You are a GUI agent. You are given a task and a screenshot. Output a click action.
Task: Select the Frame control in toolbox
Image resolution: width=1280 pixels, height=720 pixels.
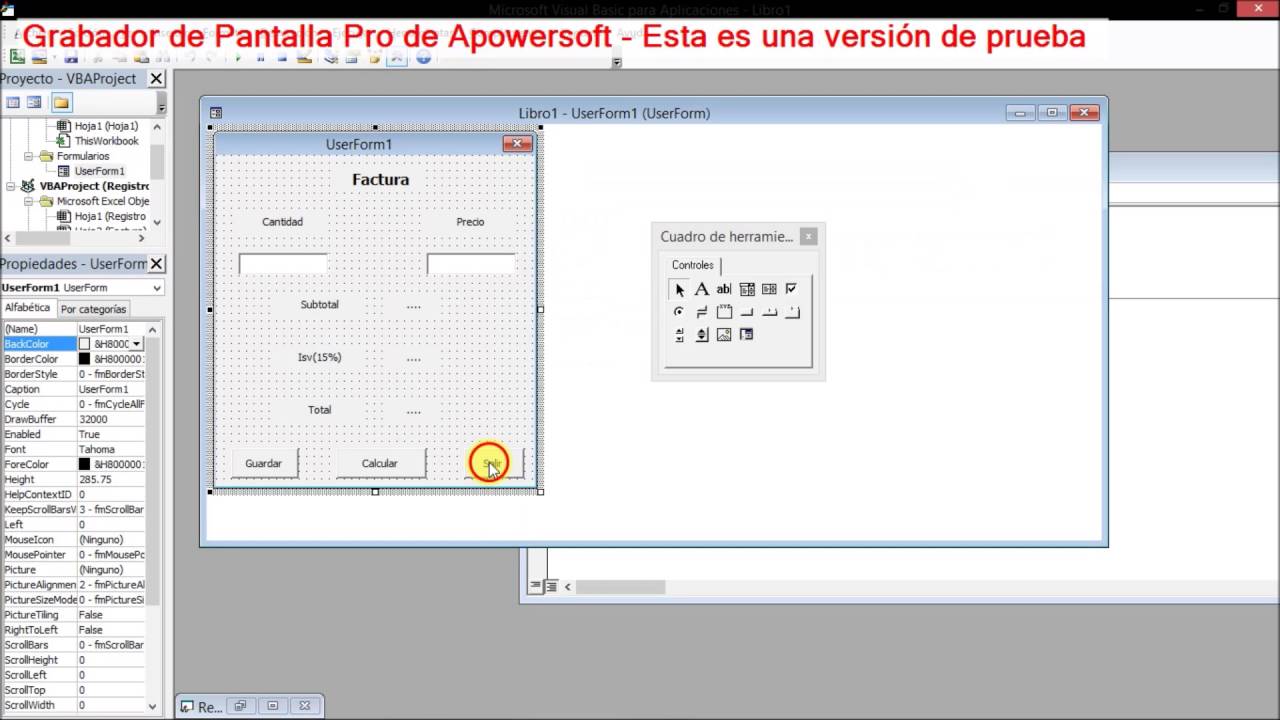click(724, 312)
